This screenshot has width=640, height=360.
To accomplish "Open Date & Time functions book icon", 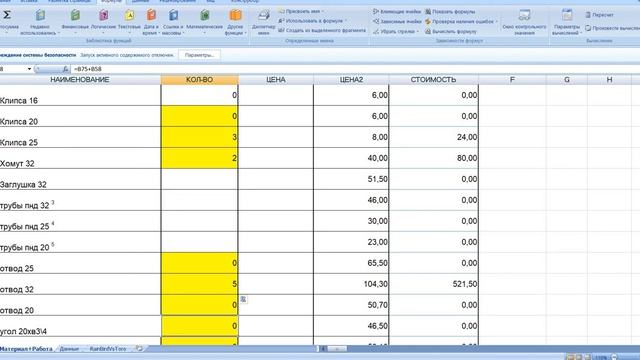I will (151, 16).
